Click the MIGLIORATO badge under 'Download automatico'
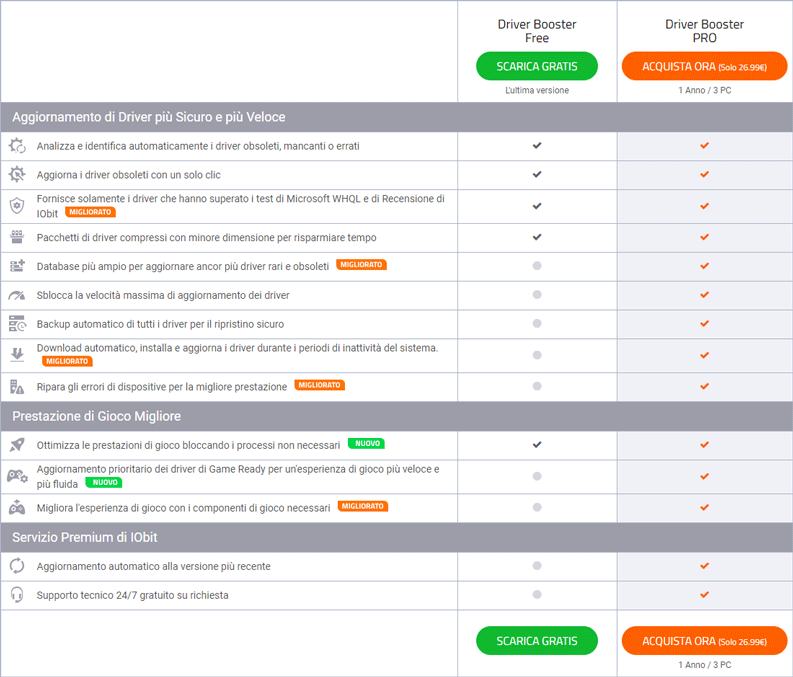Image resolution: width=793 pixels, height=677 pixels. [x=67, y=361]
